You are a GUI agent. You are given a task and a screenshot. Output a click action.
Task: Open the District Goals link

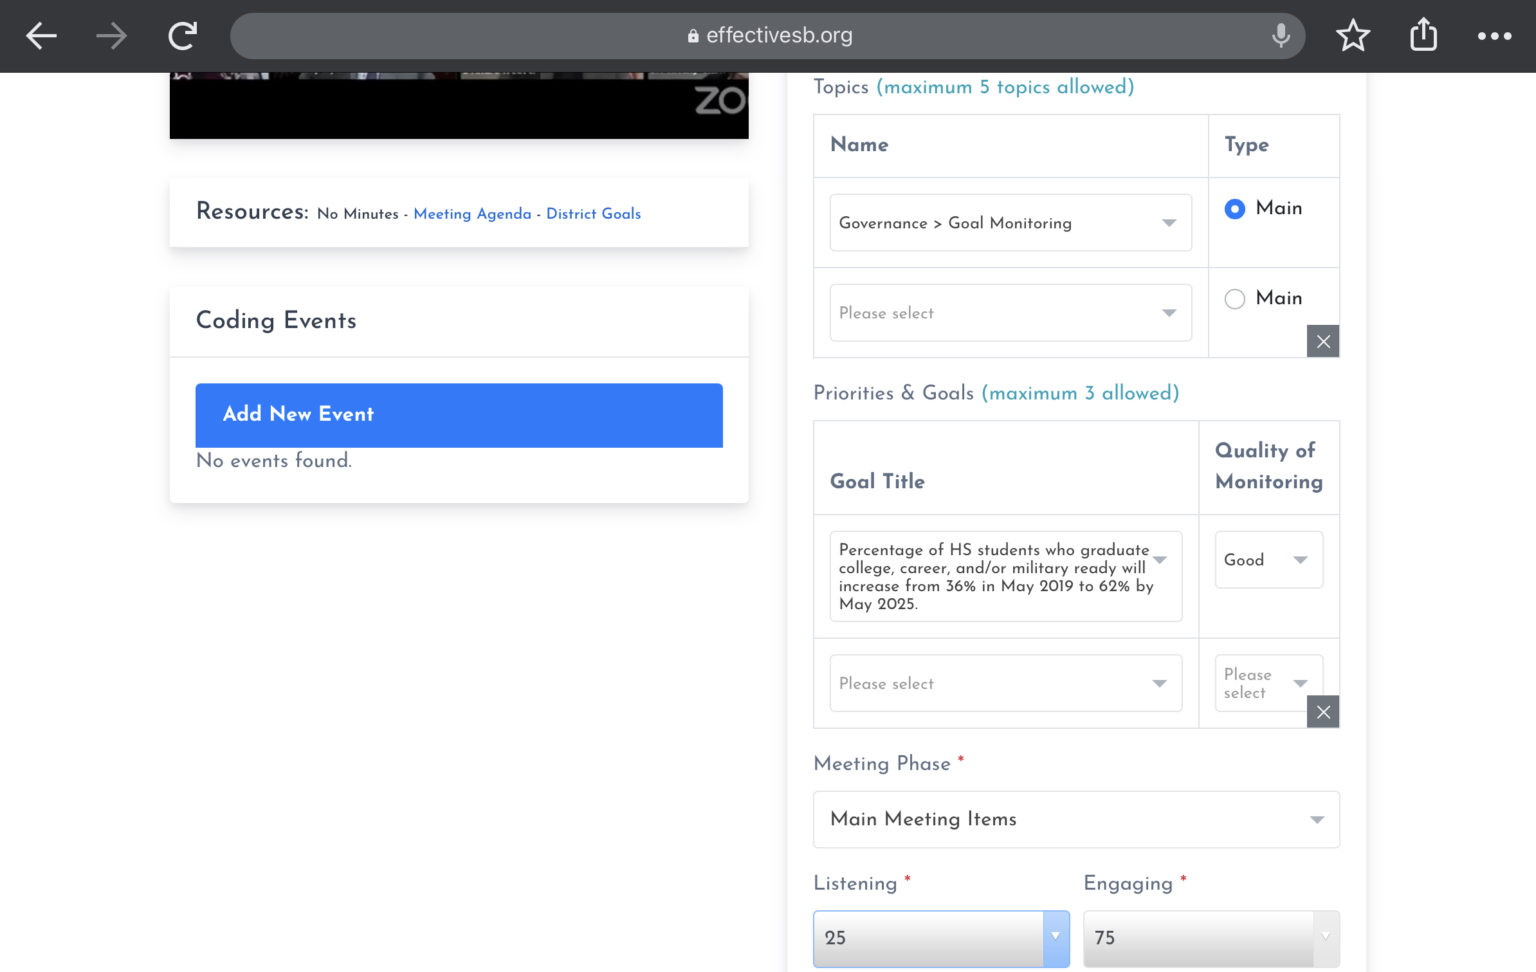(593, 214)
